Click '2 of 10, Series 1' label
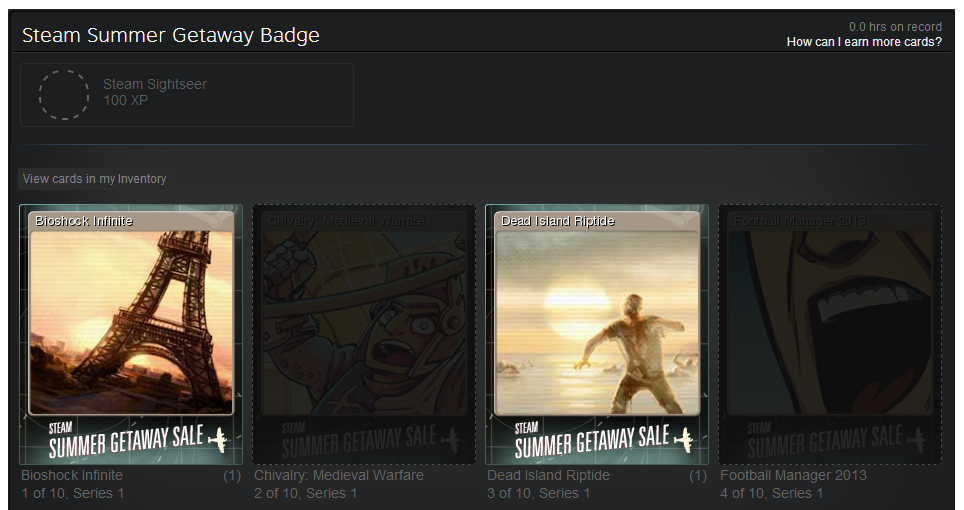 tap(306, 493)
